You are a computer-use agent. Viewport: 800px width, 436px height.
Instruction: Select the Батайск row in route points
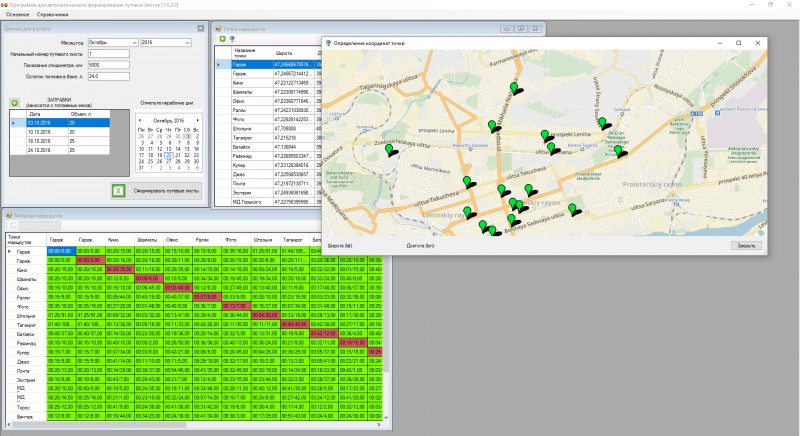coord(269,147)
